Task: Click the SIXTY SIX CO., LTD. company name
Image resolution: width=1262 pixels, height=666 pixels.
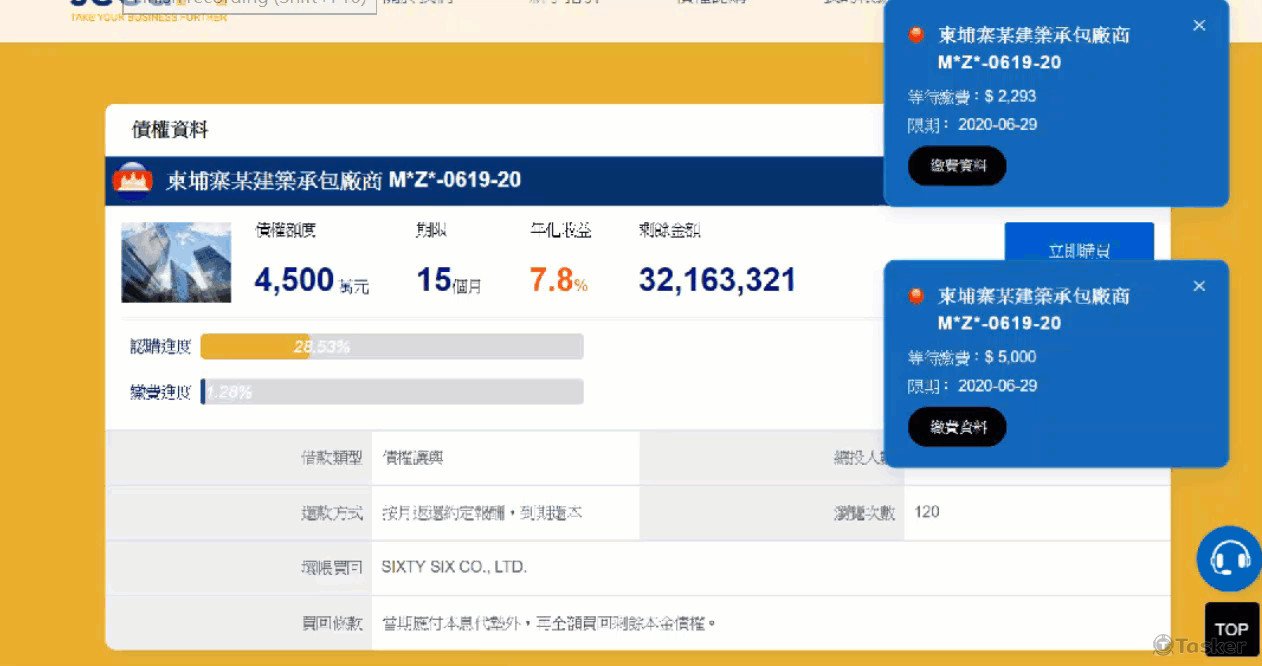Action: [x=454, y=567]
